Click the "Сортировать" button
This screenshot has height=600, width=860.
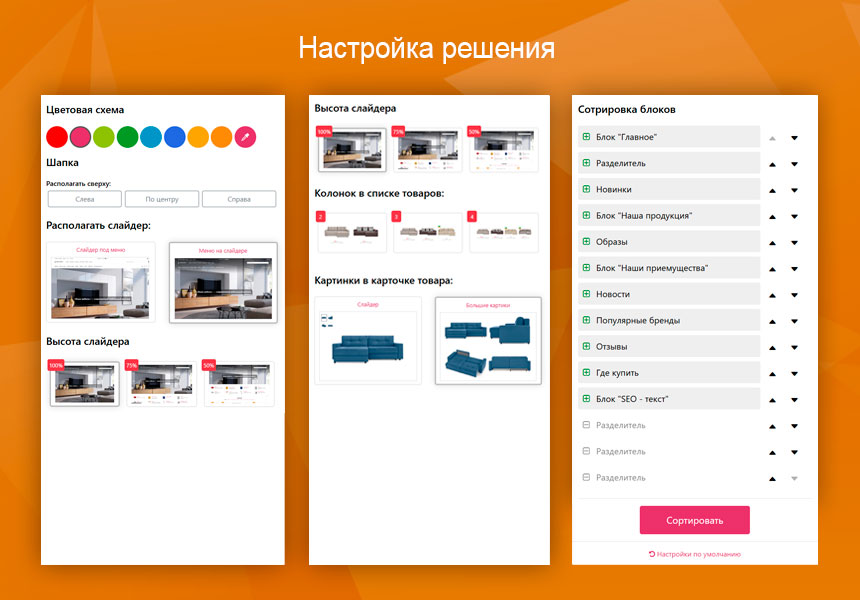click(x=695, y=519)
